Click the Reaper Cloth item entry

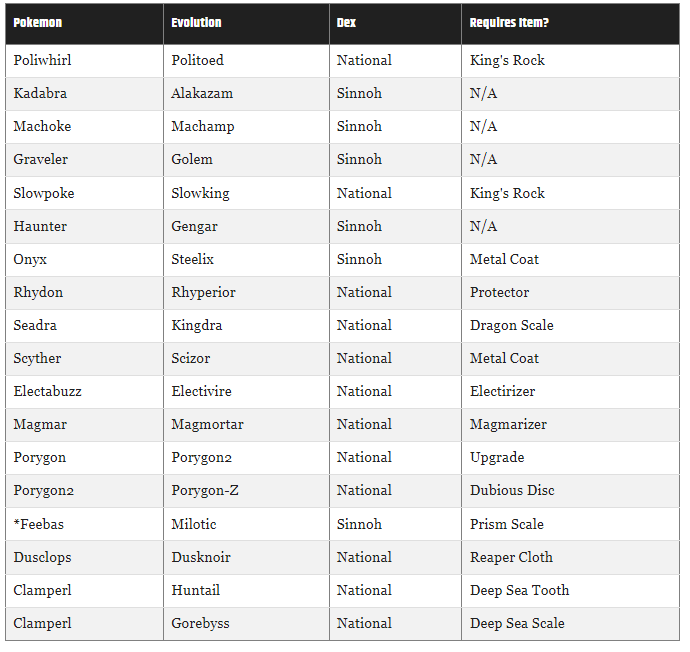(x=511, y=557)
